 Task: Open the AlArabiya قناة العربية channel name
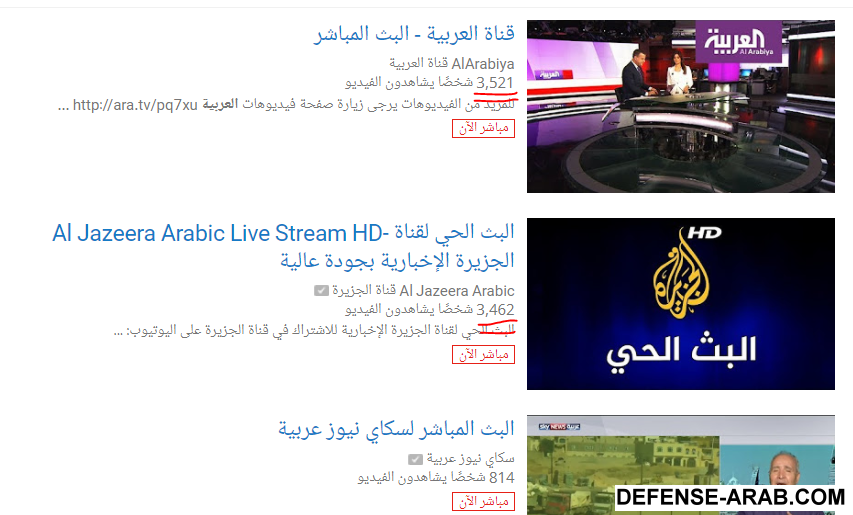point(452,64)
